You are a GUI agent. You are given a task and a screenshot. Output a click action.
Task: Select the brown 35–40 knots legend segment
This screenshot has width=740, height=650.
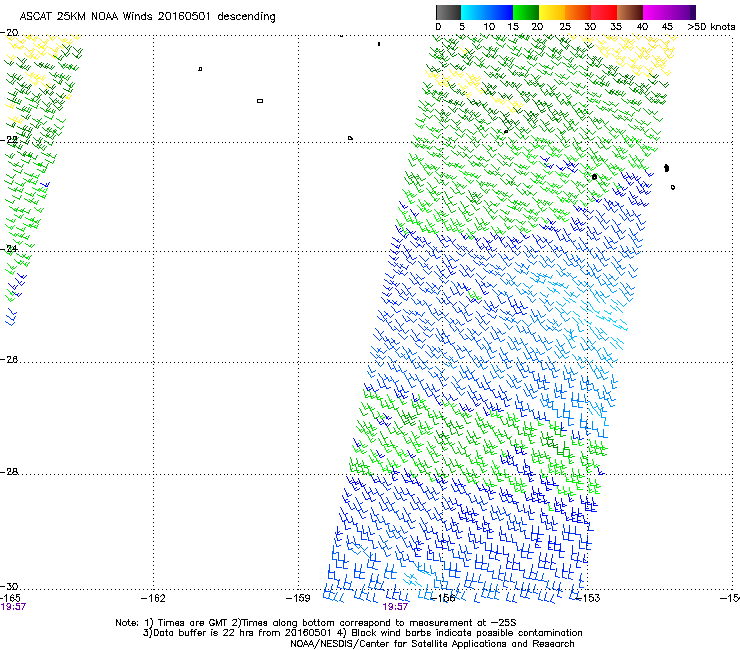pyautogui.click(x=630, y=12)
